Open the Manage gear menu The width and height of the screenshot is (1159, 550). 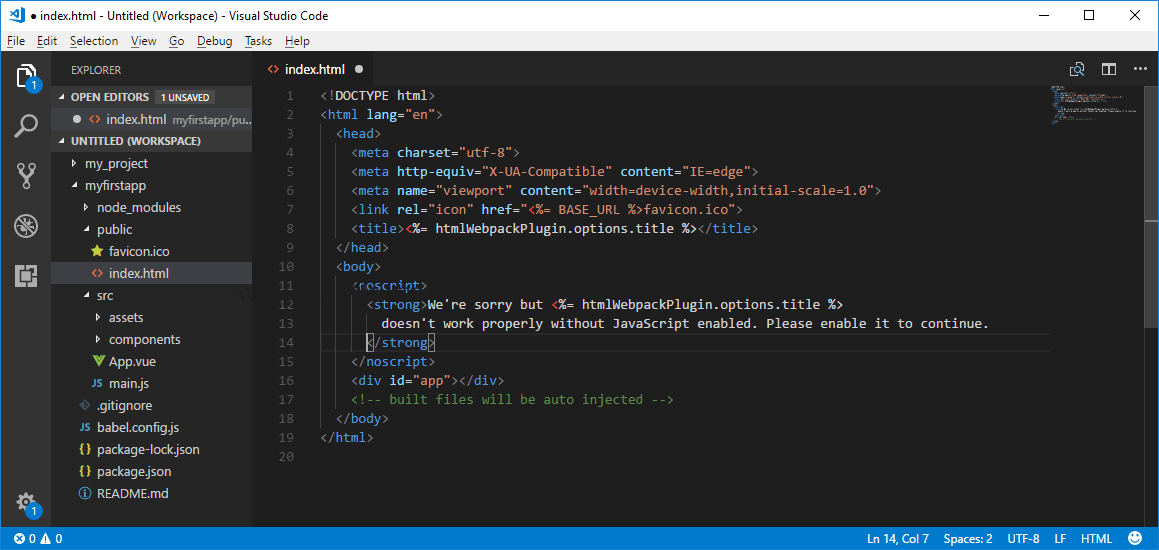(x=26, y=503)
